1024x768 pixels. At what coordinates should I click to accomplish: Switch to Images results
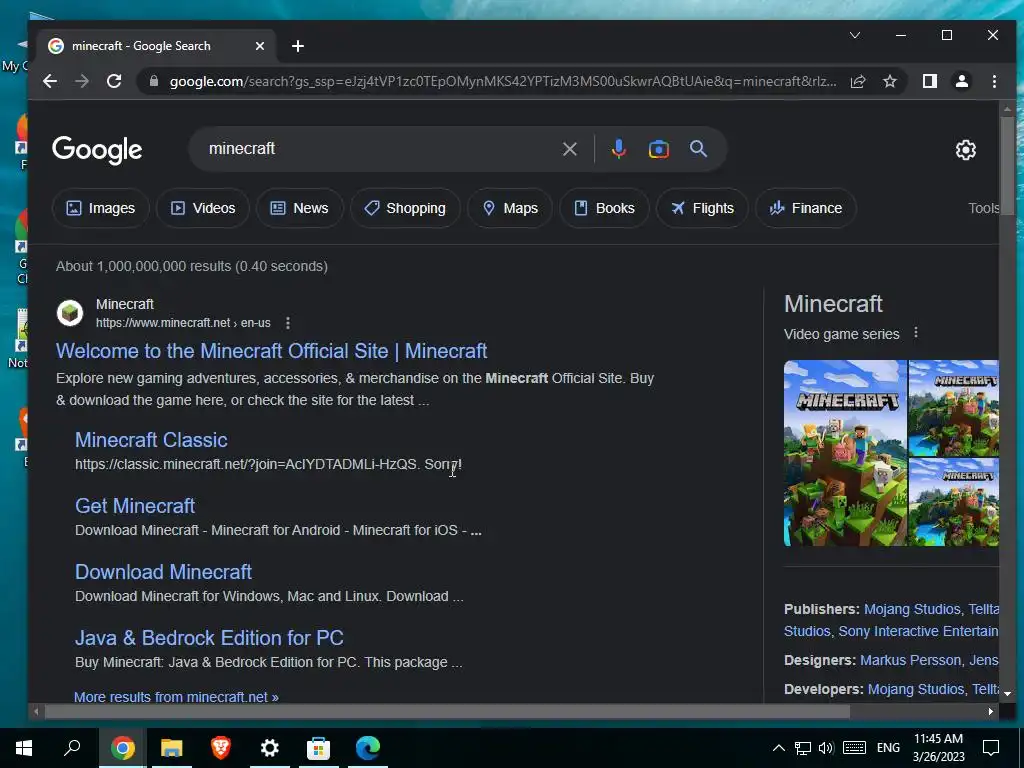point(101,208)
